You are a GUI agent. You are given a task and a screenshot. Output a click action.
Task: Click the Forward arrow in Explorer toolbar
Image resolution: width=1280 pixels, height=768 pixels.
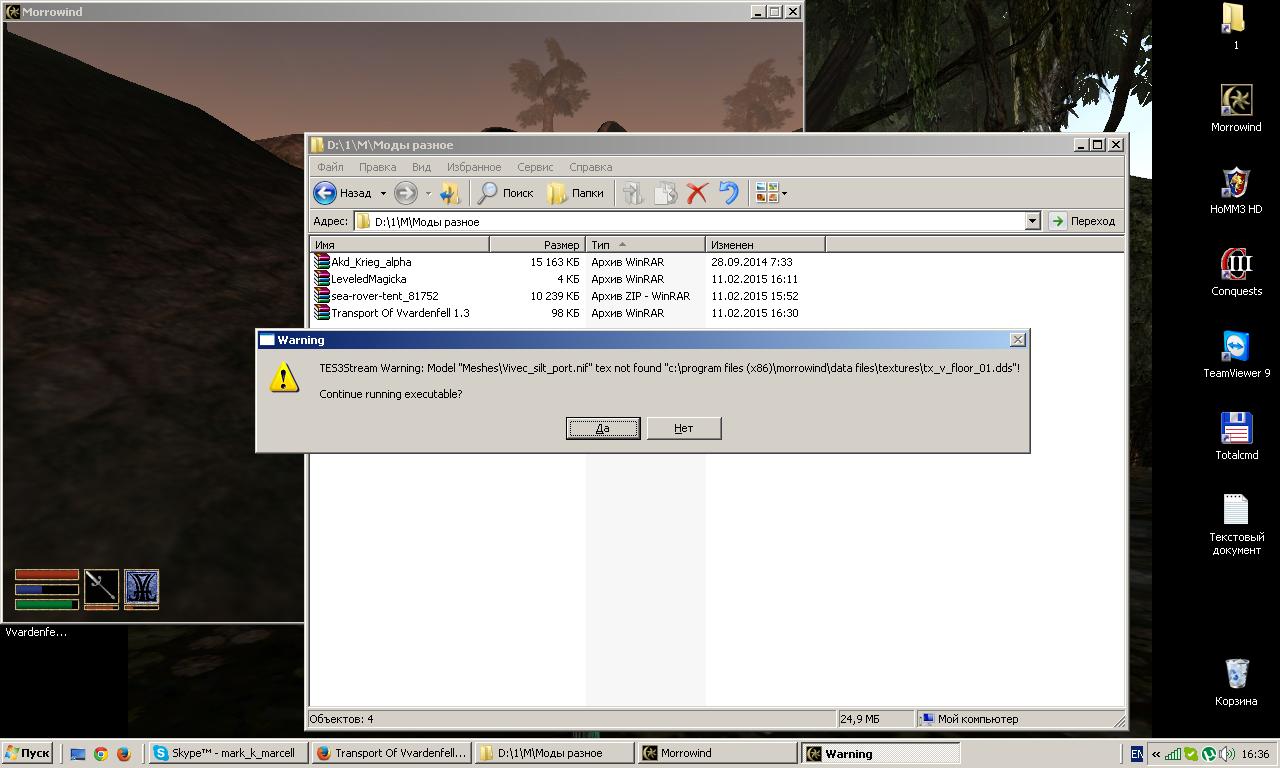point(405,193)
